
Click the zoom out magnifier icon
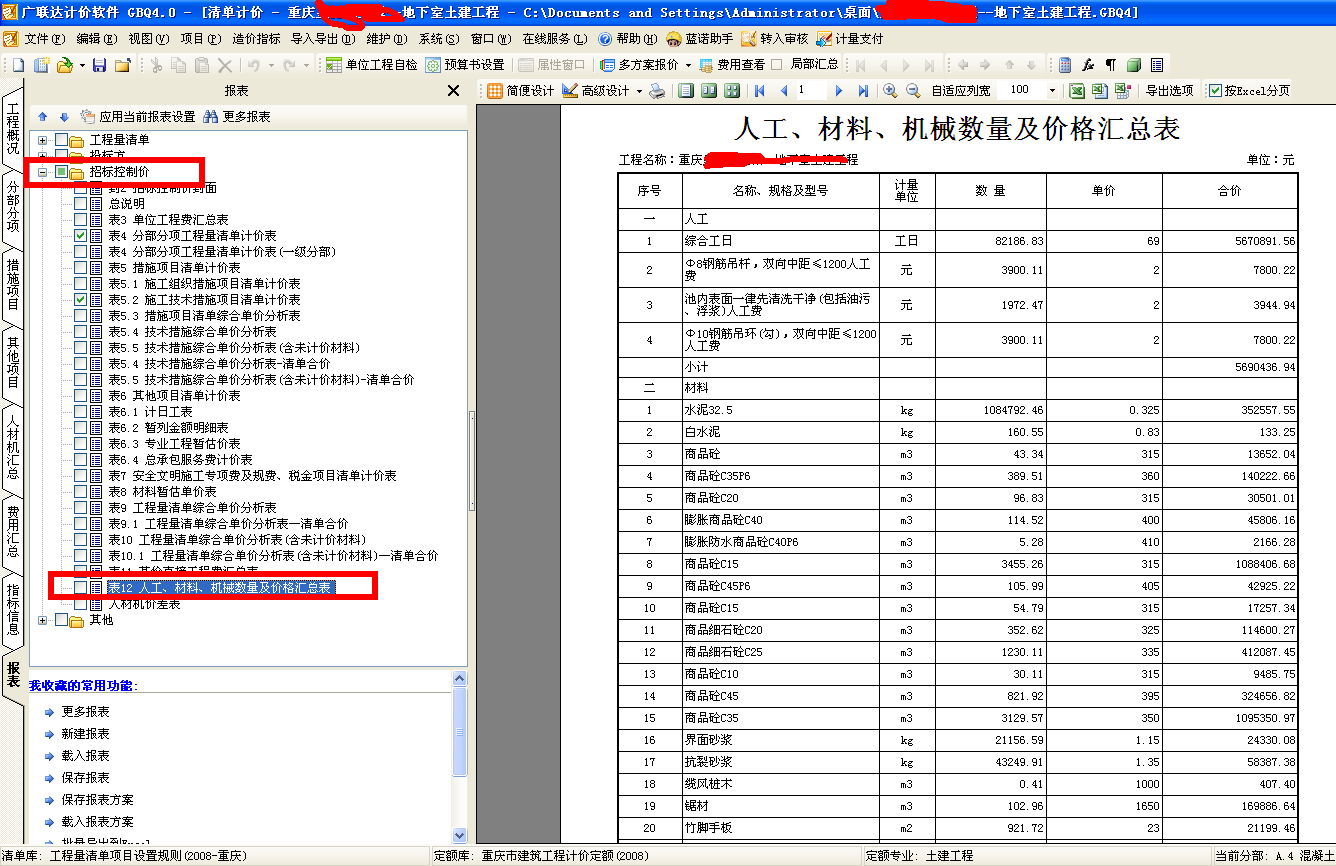(x=913, y=90)
